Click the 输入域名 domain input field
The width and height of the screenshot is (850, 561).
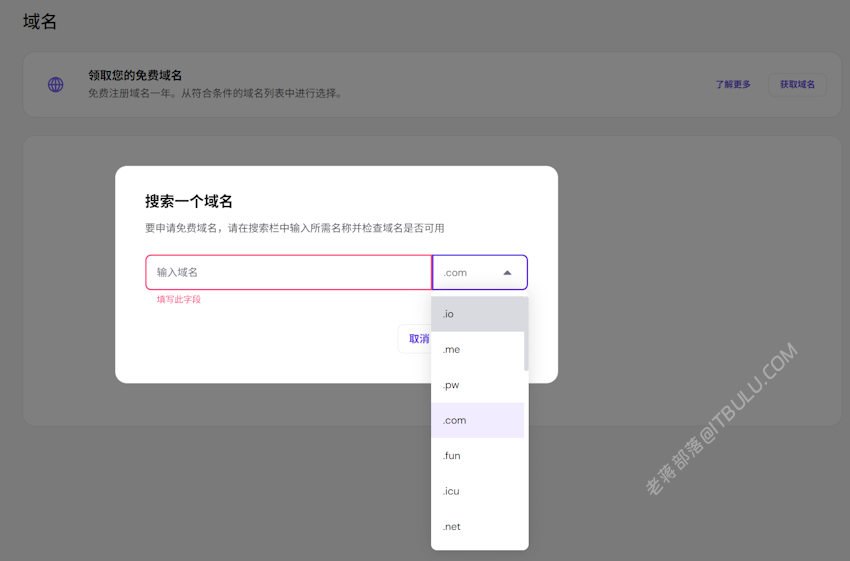tap(288, 272)
